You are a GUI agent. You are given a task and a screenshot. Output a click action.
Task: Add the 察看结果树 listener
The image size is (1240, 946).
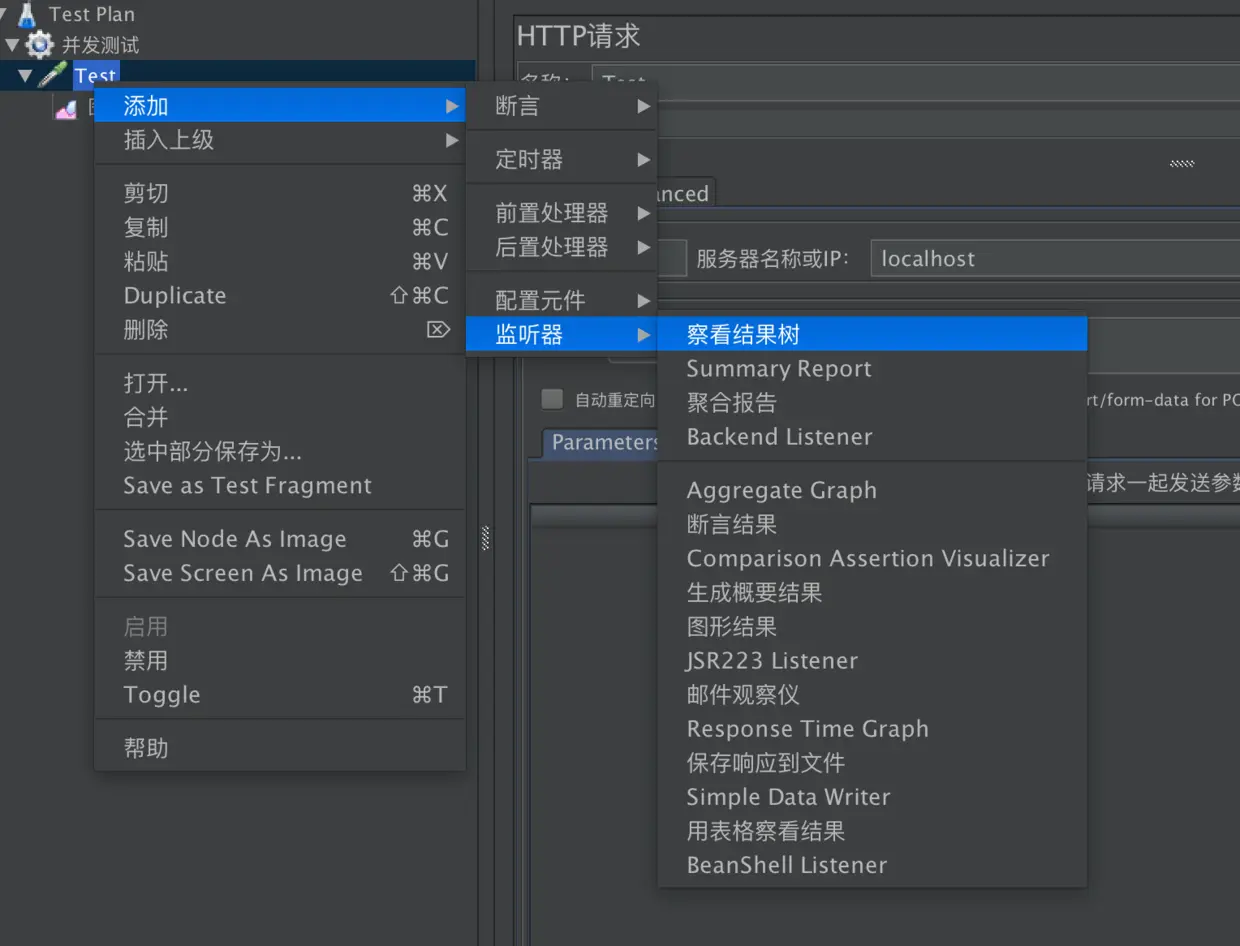872,334
